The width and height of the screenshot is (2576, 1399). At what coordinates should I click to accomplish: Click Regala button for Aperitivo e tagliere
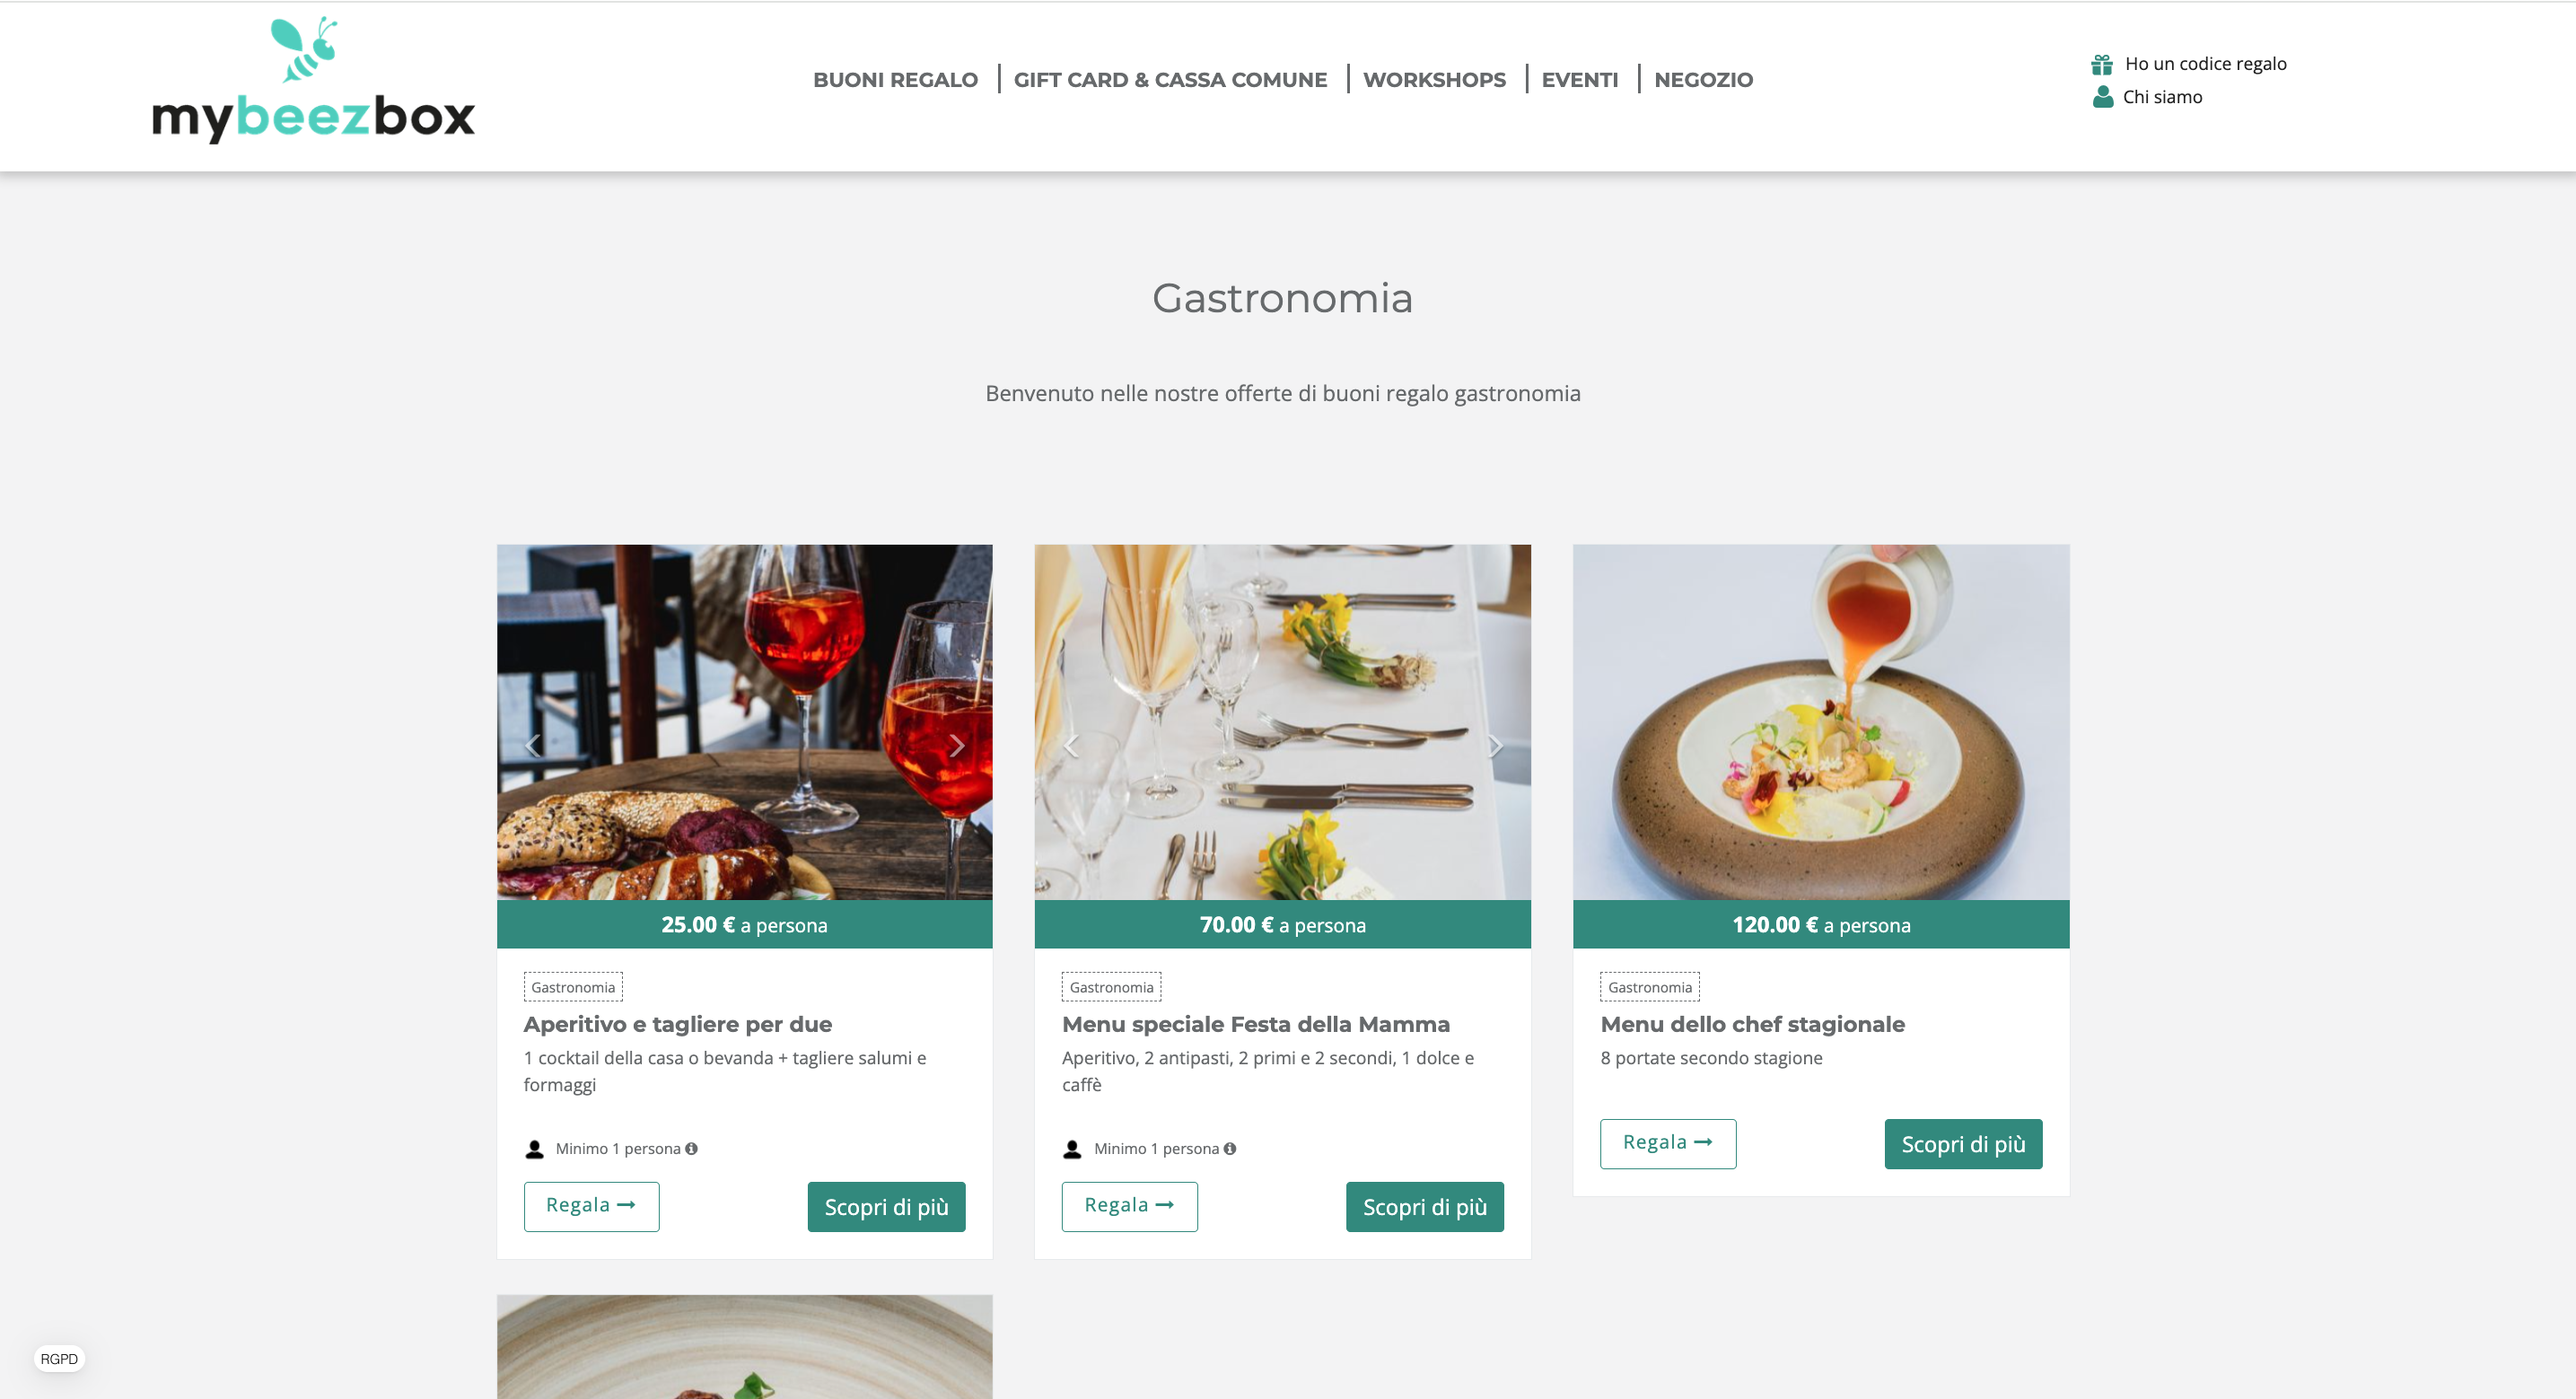click(591, 1206)
